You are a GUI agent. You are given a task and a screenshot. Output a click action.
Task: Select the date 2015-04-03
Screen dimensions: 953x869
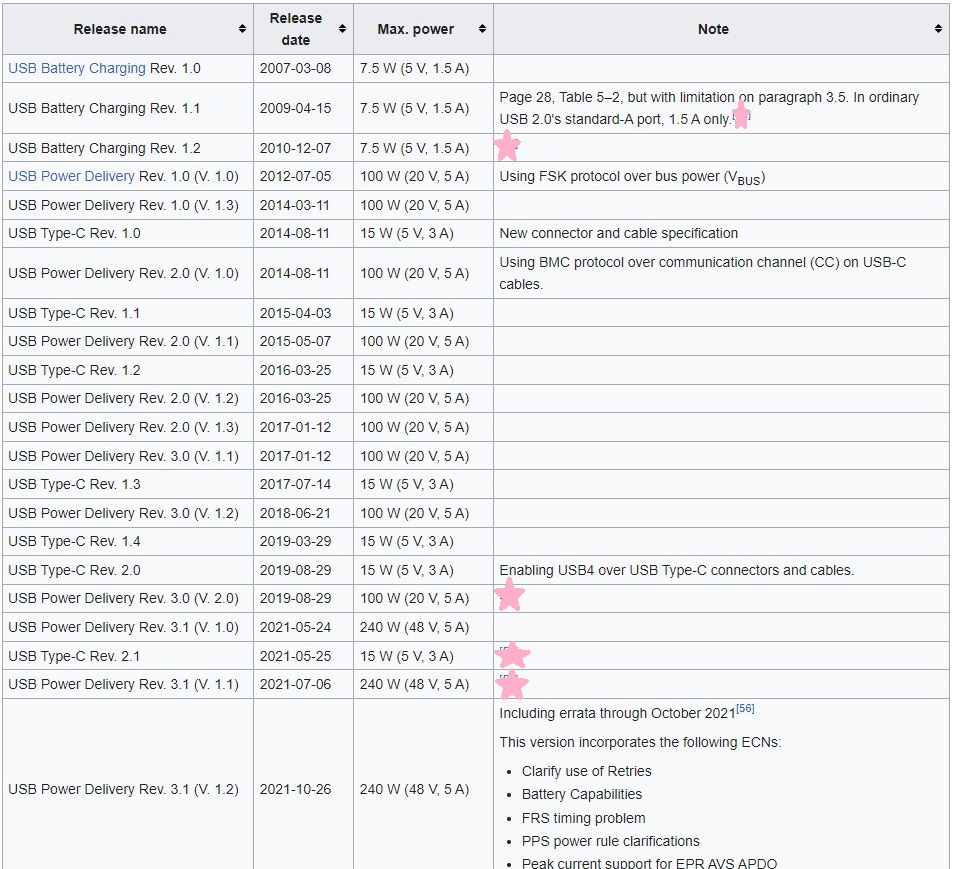tap(295, 314)
